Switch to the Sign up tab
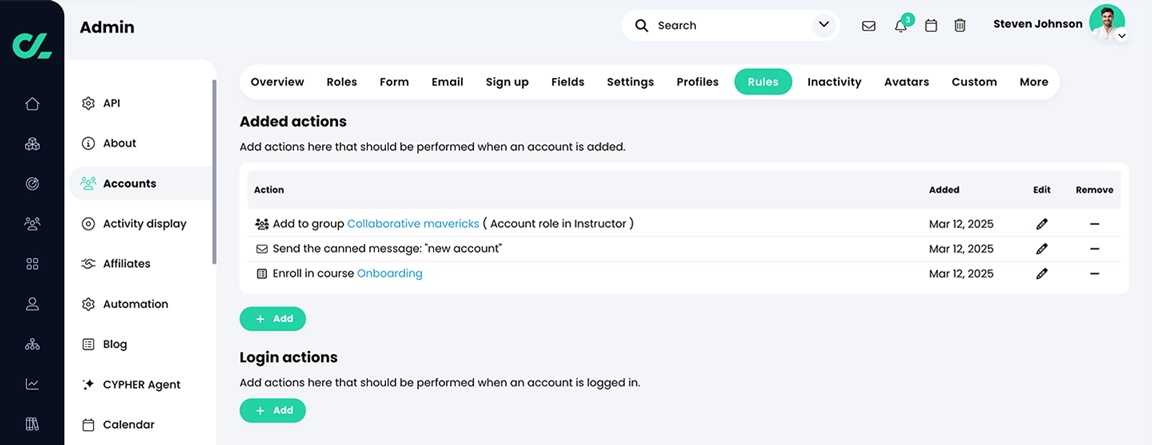The width and height of the screenshot is (1152, 445). point(507,82)
